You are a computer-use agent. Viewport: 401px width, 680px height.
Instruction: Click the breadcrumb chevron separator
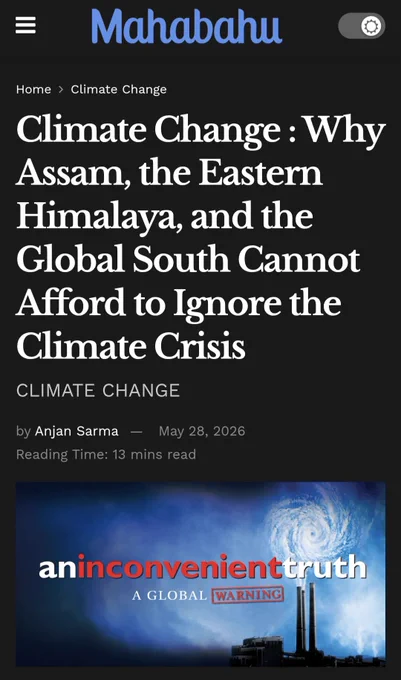pyautogui.click(x=61, y=89)
